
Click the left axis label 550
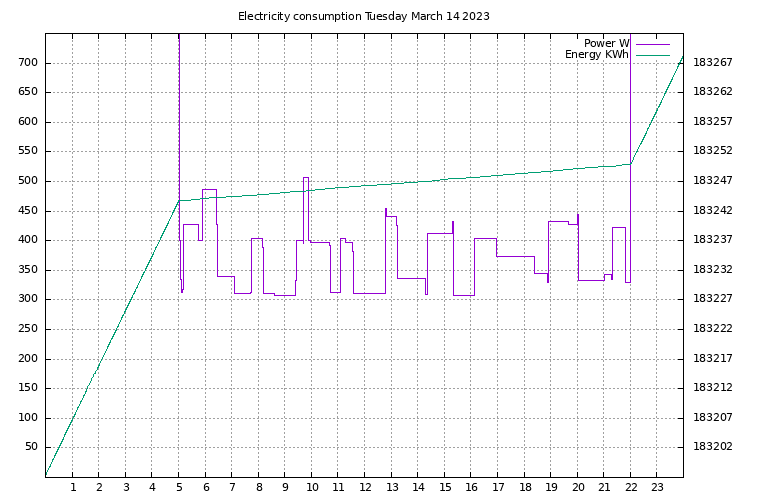point(28,151)
